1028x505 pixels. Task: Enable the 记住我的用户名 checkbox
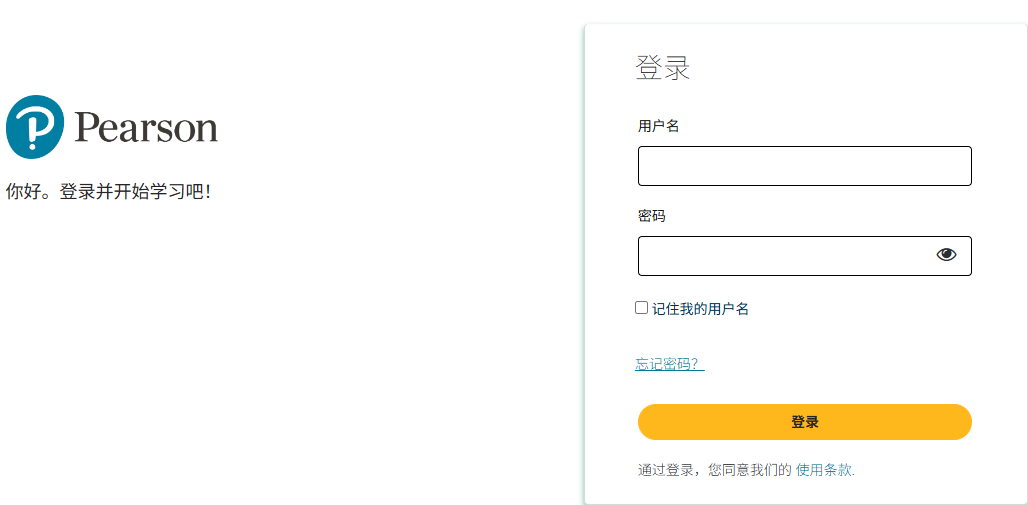click(642, 308)
